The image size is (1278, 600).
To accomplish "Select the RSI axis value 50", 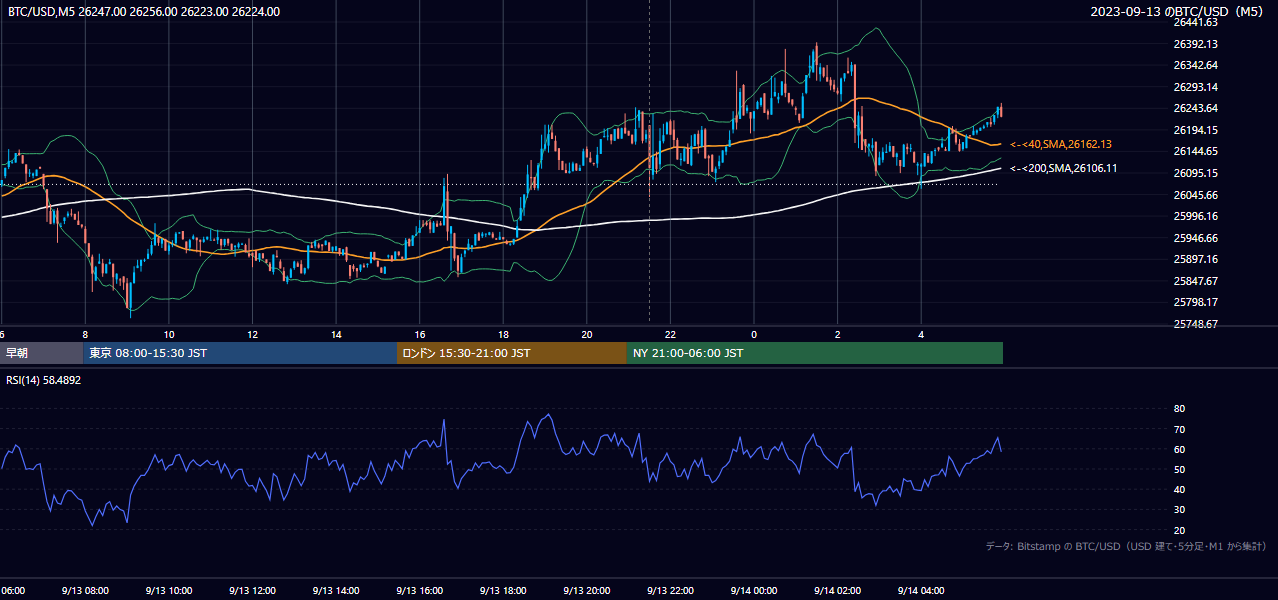I will 1179,470.
